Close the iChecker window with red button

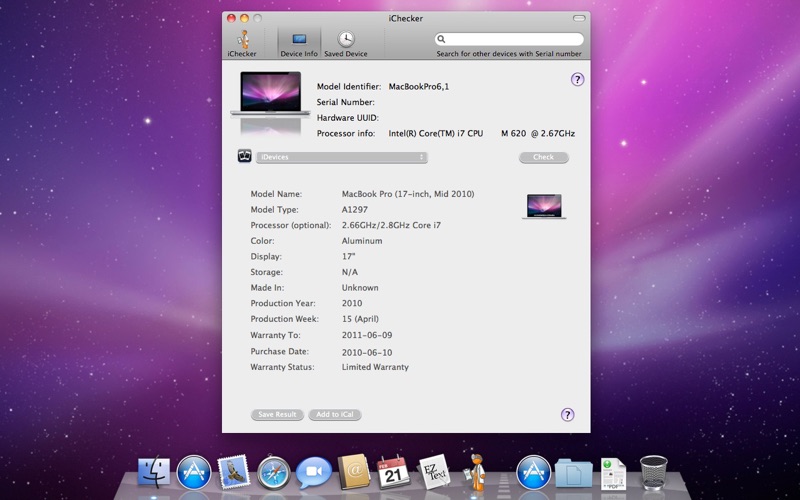click(x=231, y=18)
